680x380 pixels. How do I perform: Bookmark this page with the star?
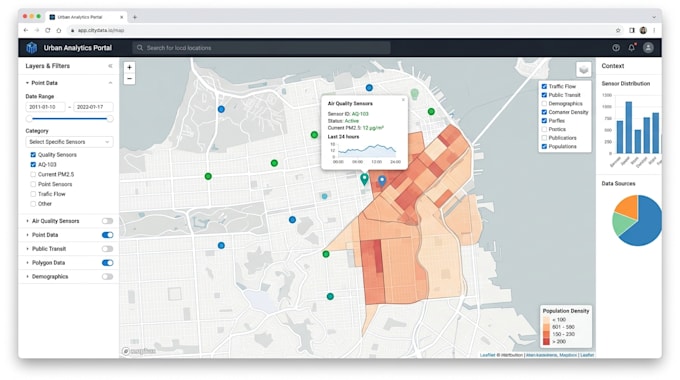pos(618,30)
